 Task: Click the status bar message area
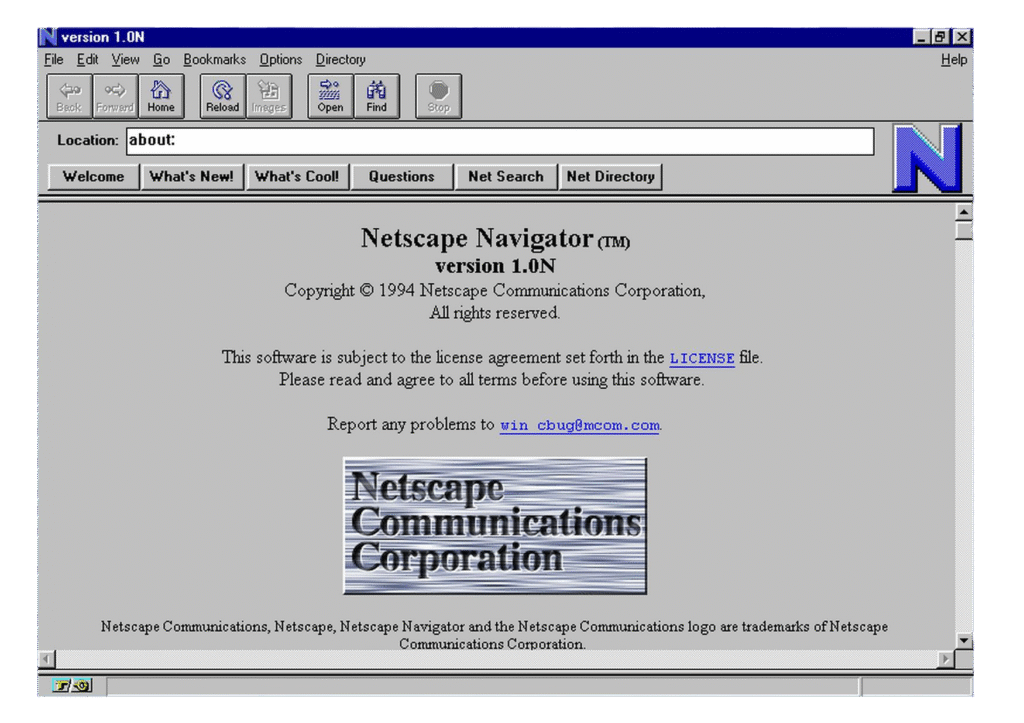tap(483, 686)
